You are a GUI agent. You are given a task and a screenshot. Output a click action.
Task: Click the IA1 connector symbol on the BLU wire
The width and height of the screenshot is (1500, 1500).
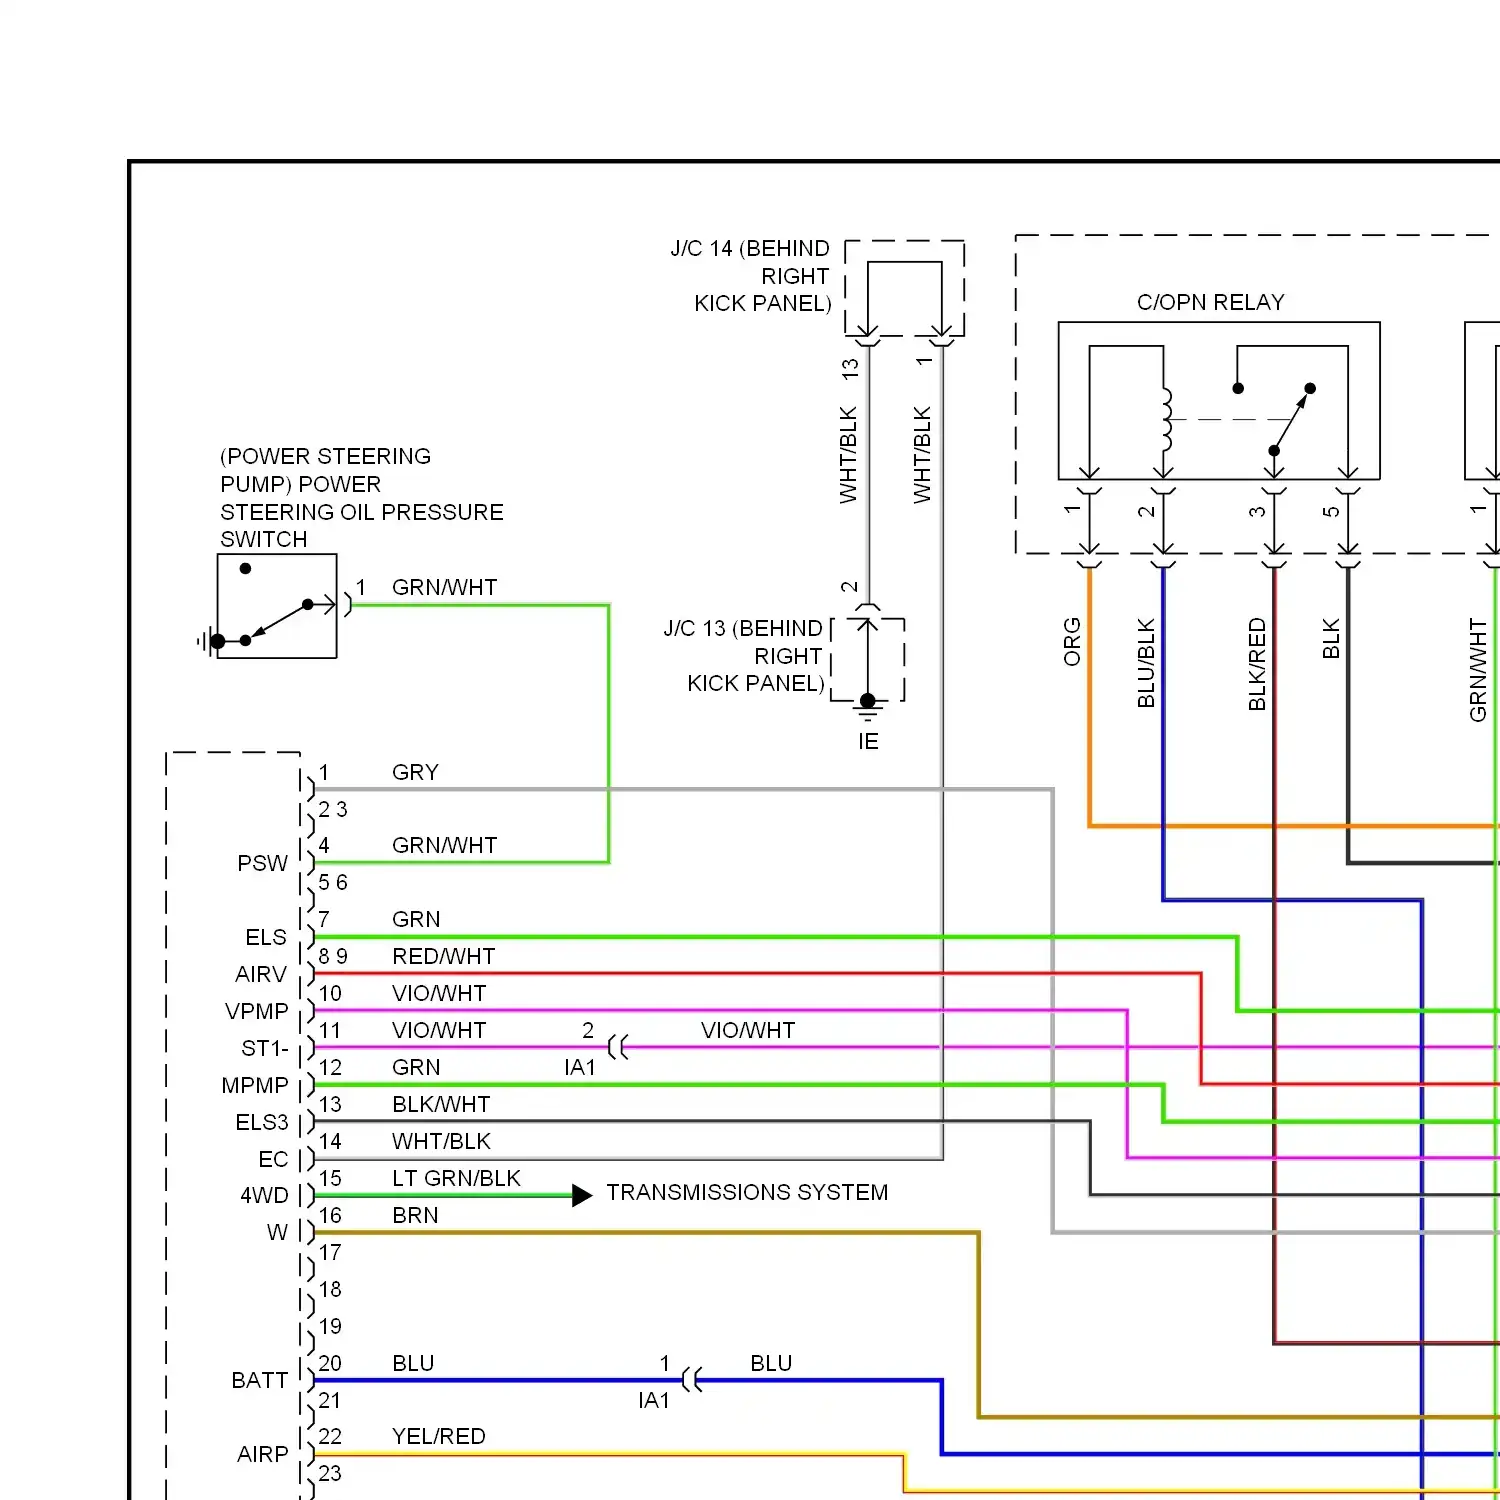pos(692,1380)
